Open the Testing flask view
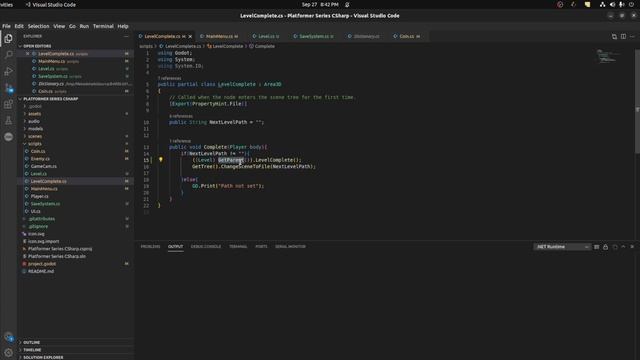The image size is (640, 360). point(8,120)
